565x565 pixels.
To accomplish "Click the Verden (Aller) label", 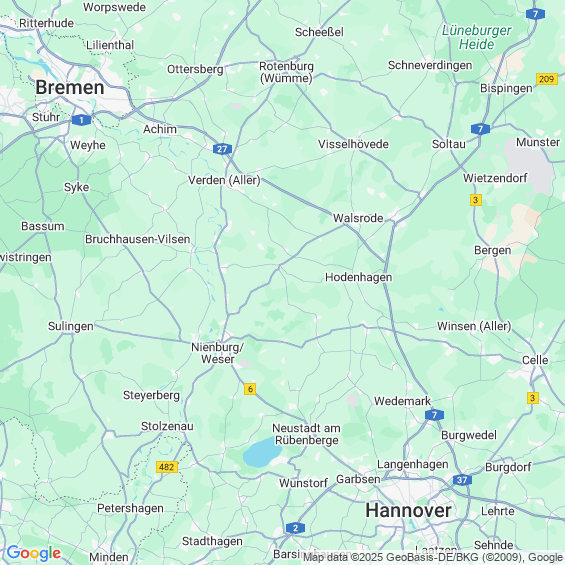I will click(x=224, y=180).
